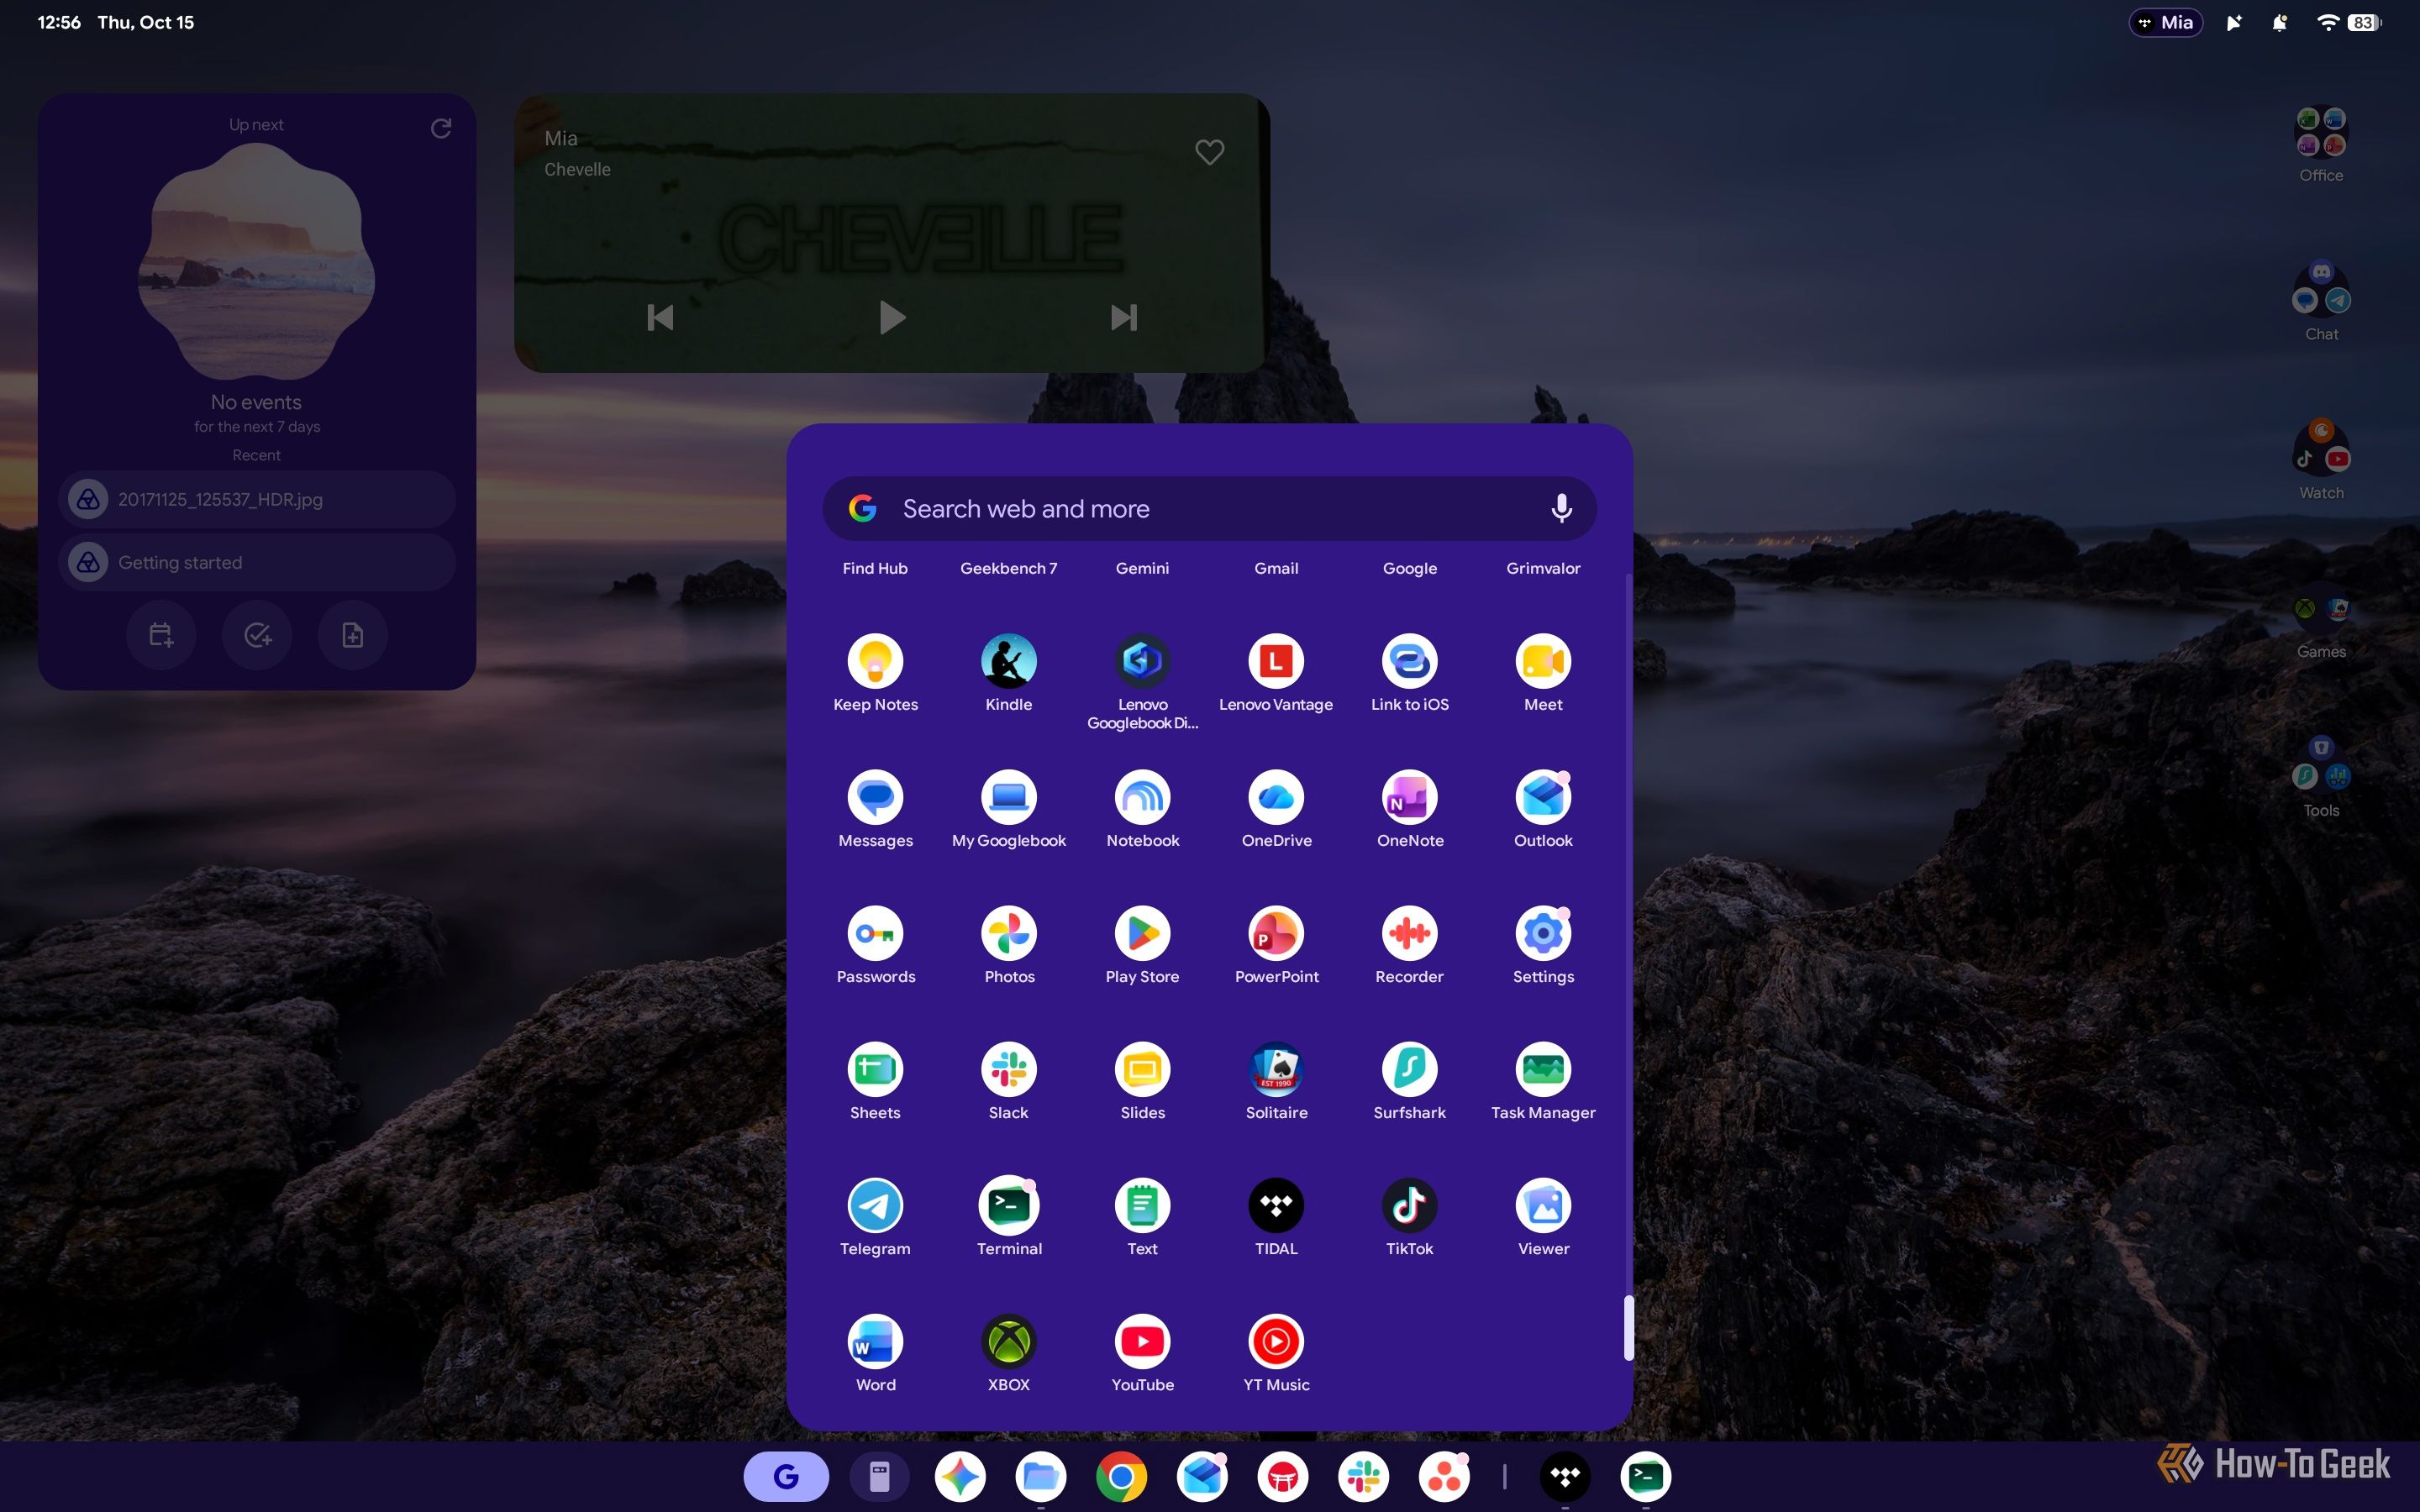Open the Getting started recent item
This screenshot has height=1512, width=2420.
tap(257, 562)
